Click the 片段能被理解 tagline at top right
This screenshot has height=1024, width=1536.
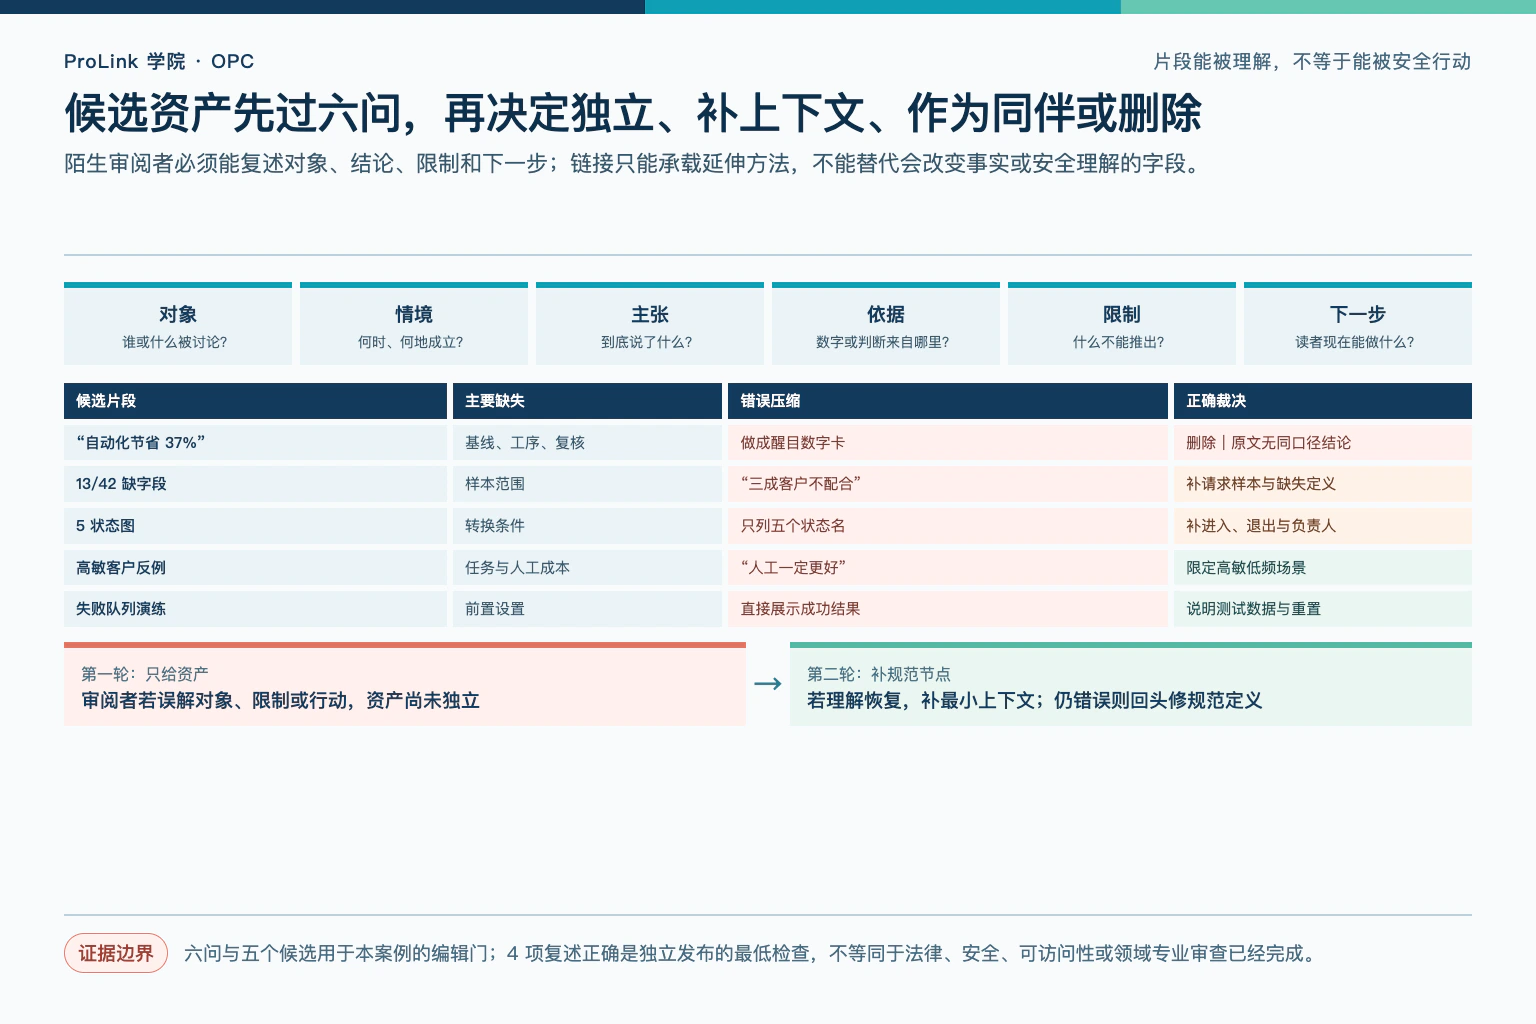(1312, 62)
